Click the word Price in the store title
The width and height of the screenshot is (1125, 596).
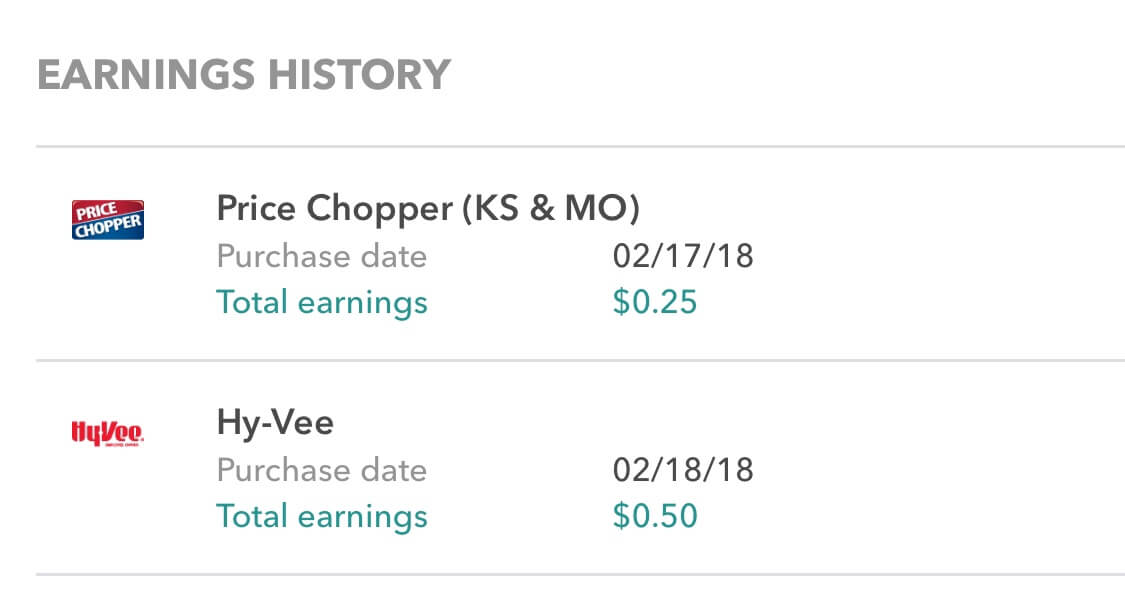[x=256, y=209]
